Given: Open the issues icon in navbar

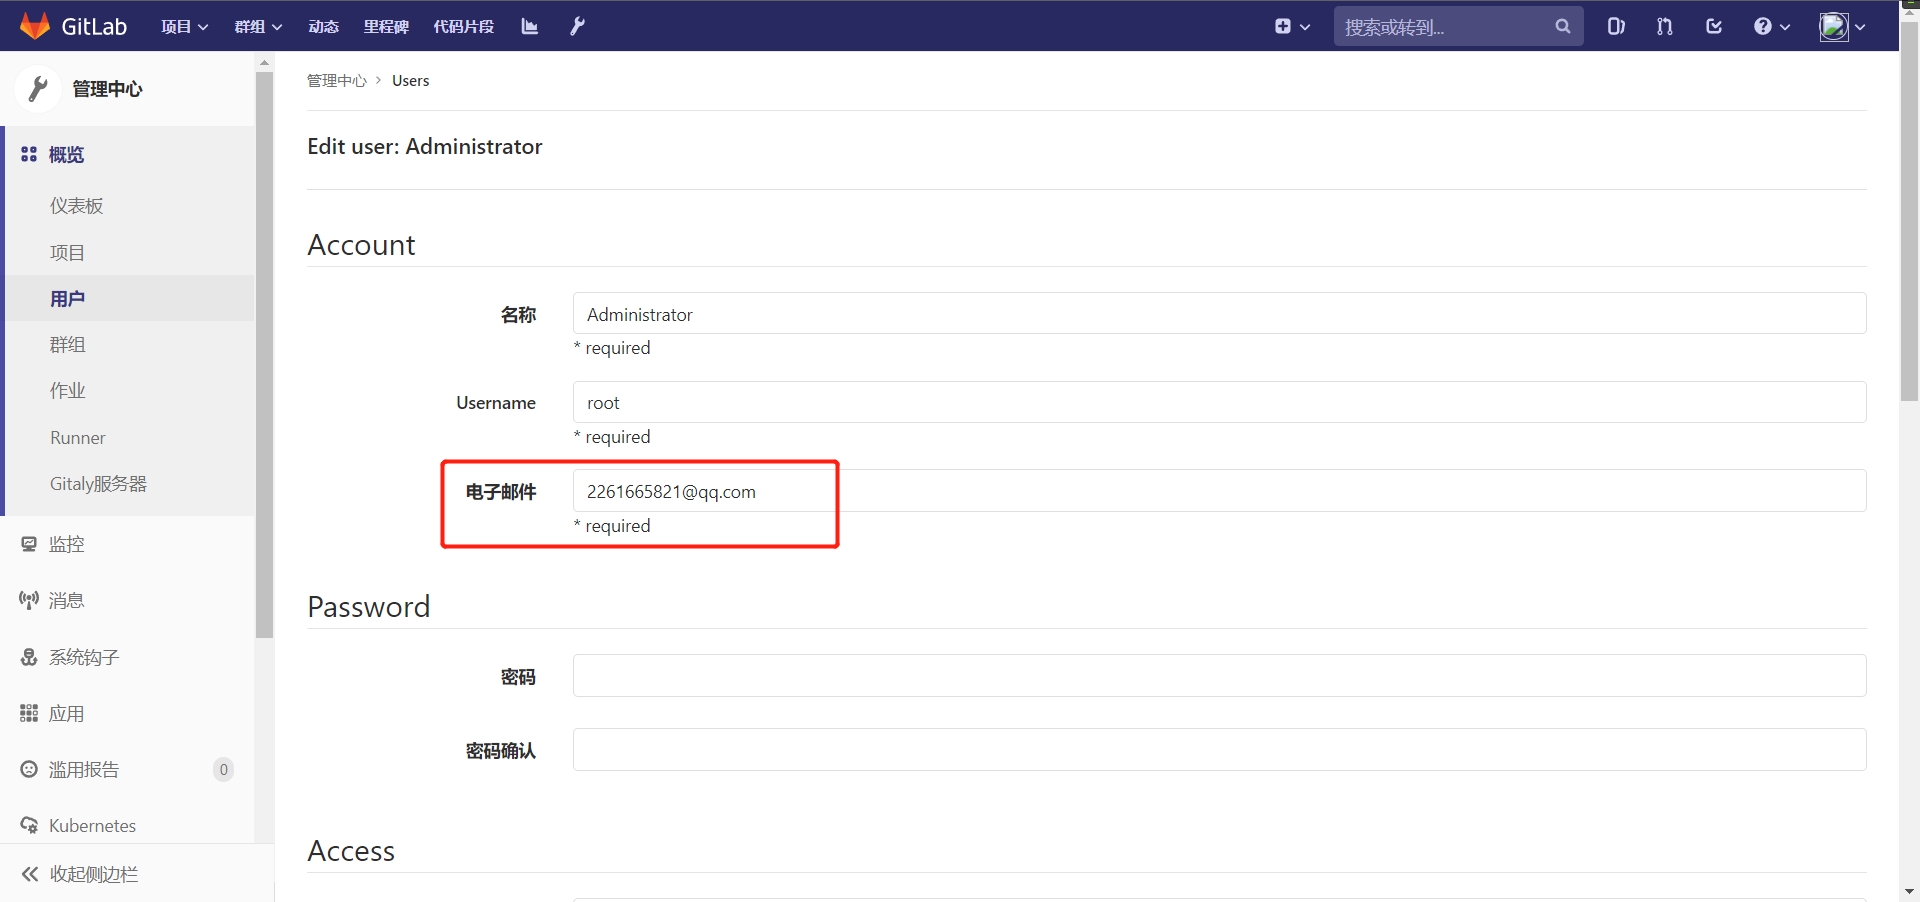Looking at the screenshot, I should coord(1615,26).
